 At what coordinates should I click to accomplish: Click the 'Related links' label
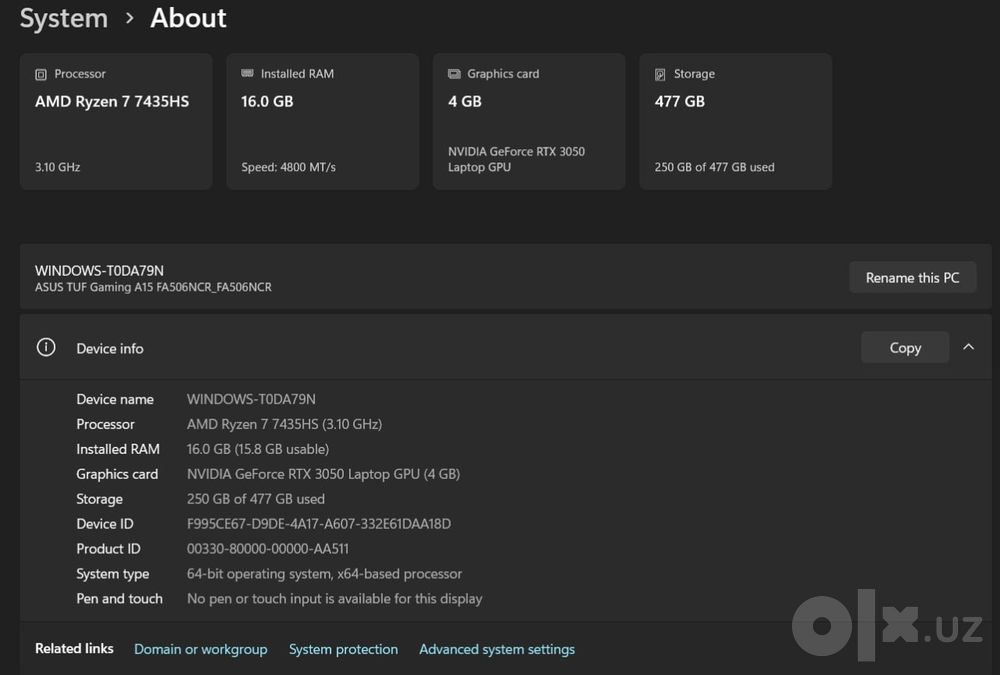coord(74,648)
